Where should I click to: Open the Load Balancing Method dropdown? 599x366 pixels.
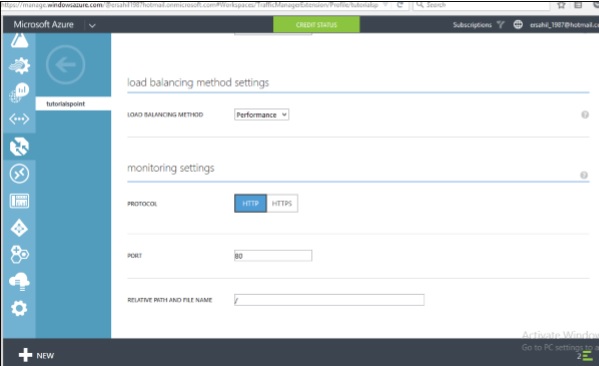point(261,115)
